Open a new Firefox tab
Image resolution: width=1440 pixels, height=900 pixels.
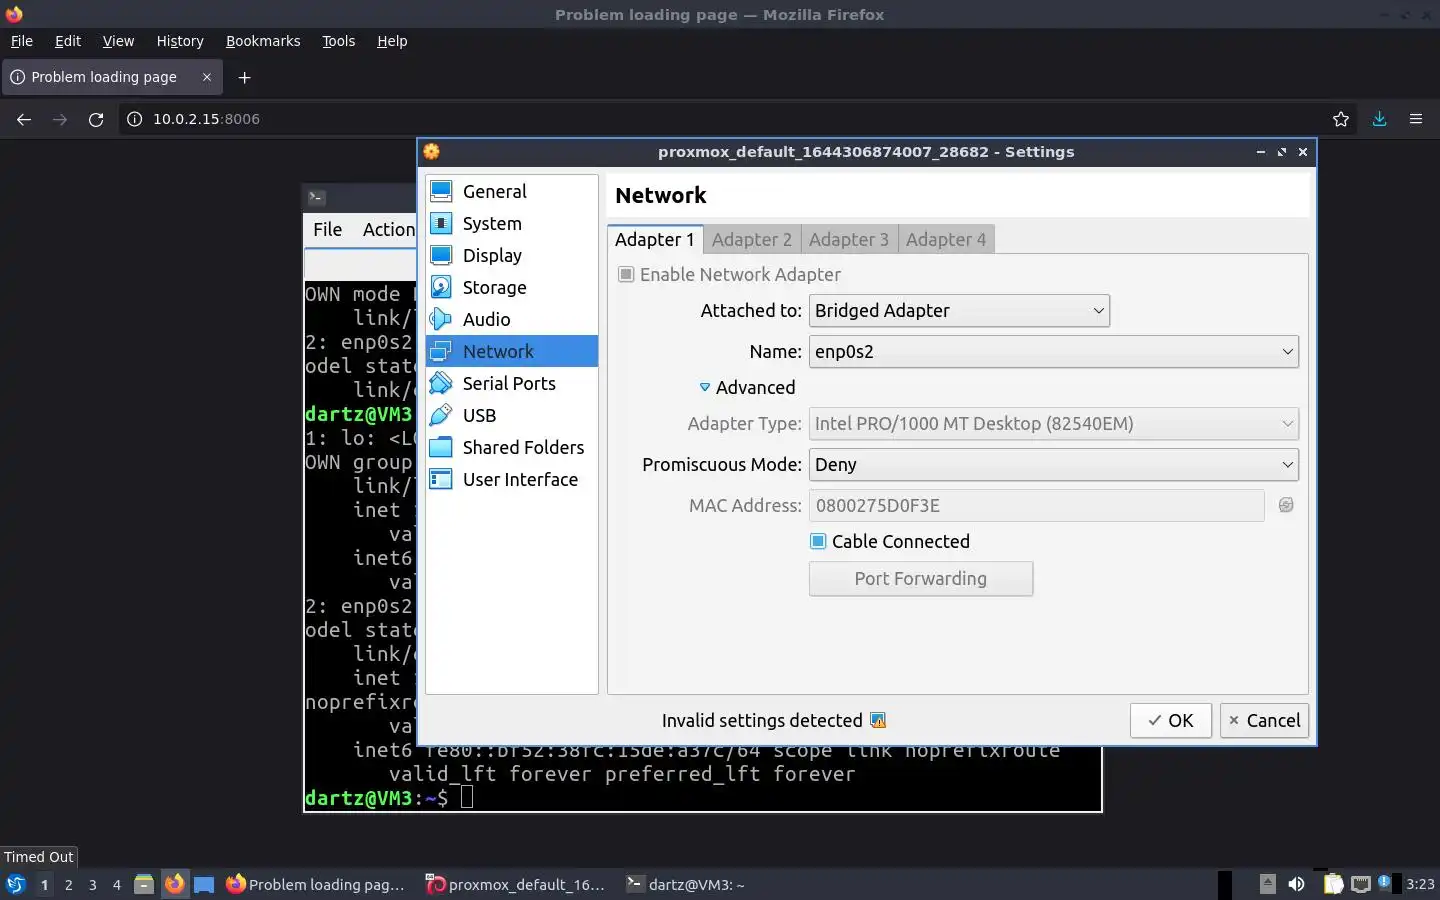coord(244,77)
